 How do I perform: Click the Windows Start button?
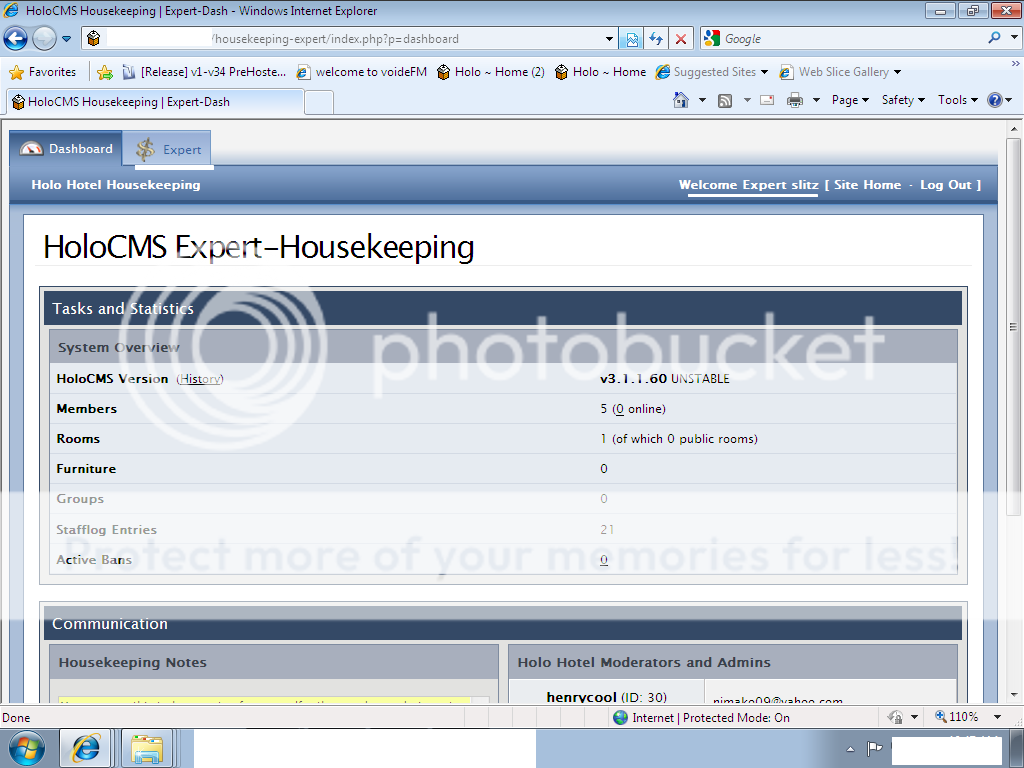(26, 748)
